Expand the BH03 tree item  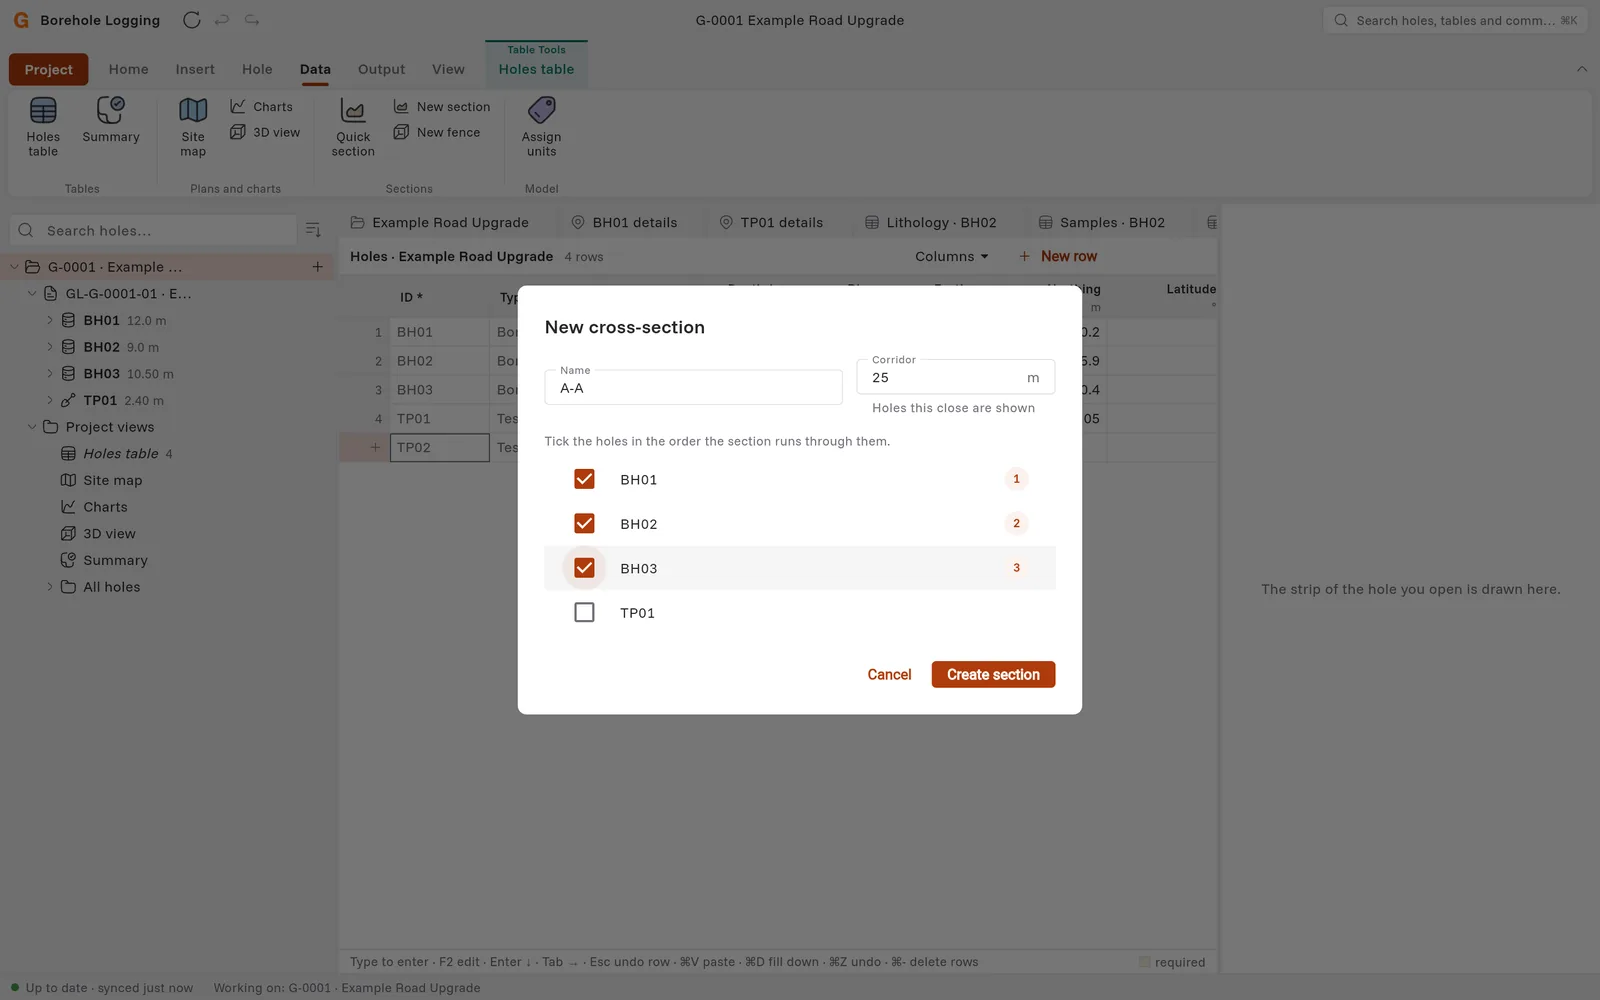50,373
